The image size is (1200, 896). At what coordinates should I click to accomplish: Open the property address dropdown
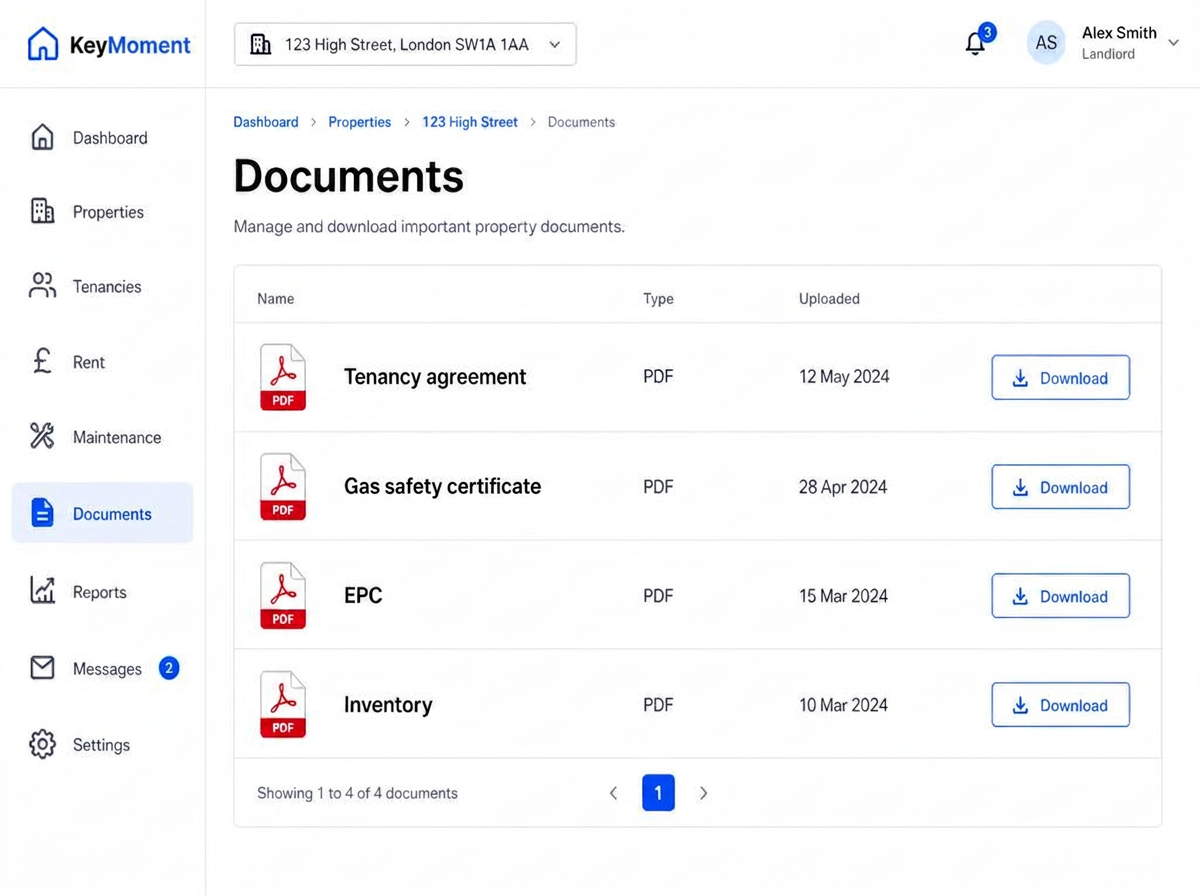point(405,44)
